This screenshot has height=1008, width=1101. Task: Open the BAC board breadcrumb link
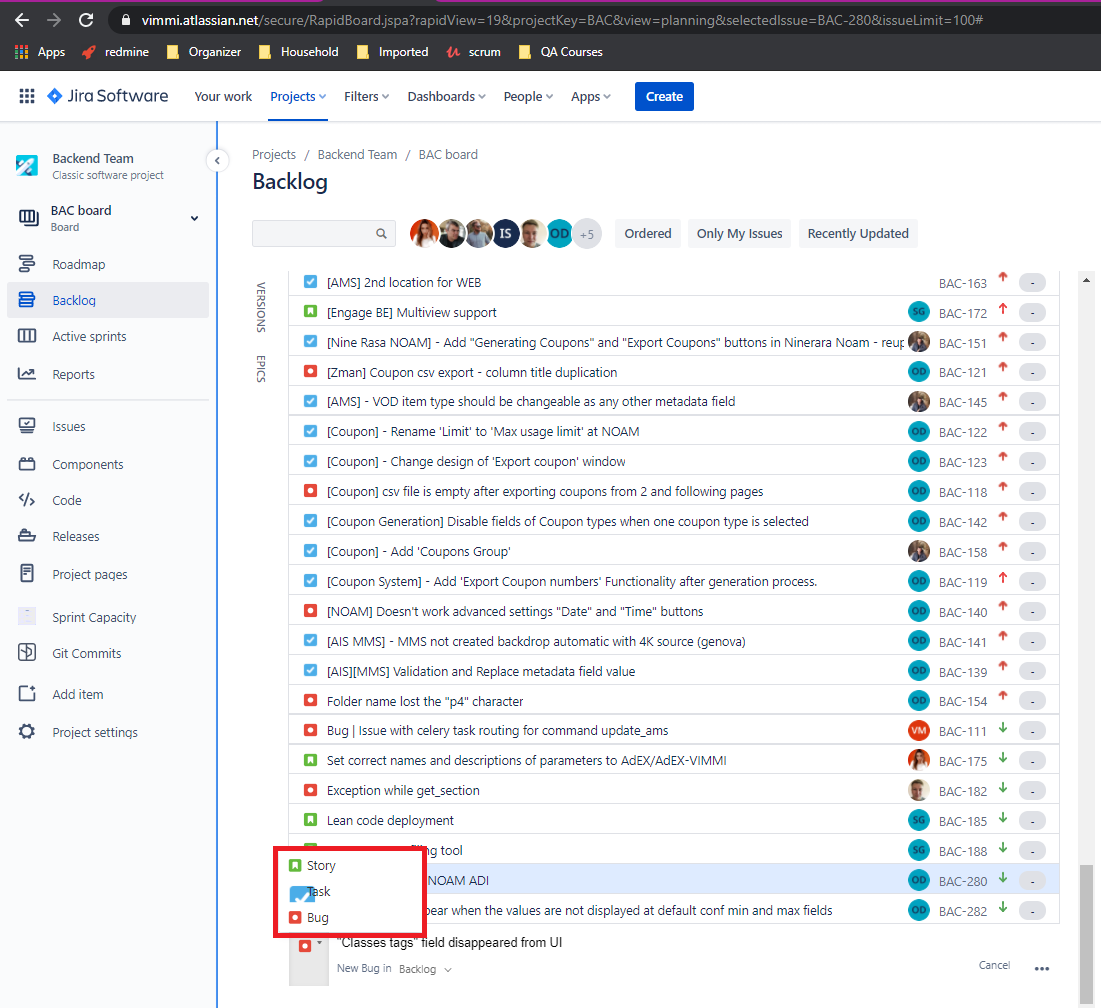pos(448,154)
